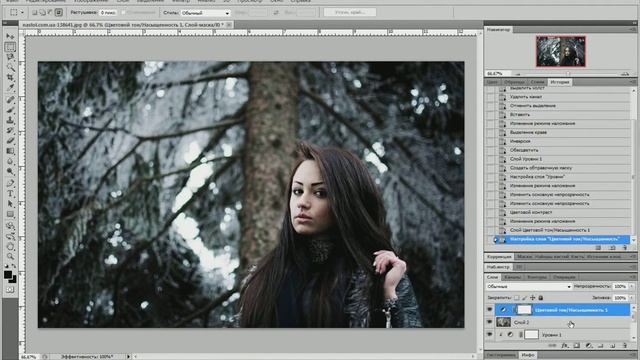Open the layer blending mode dropdown
The width and height of the screenshot is (640, 360).
529,287
